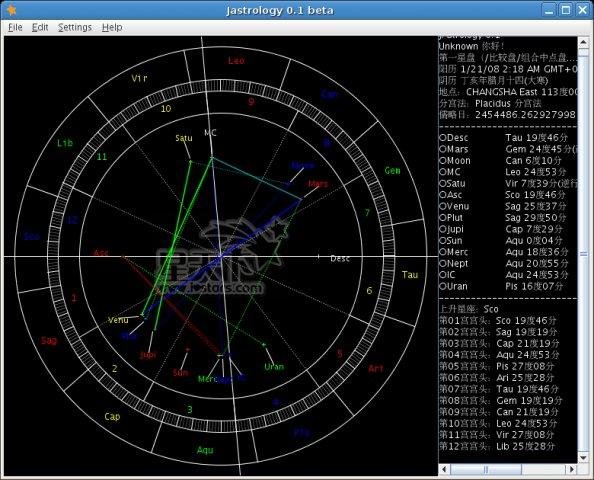Click the Cap sign label on zodiac ring
594x480 pixels.
click(112, 417)
